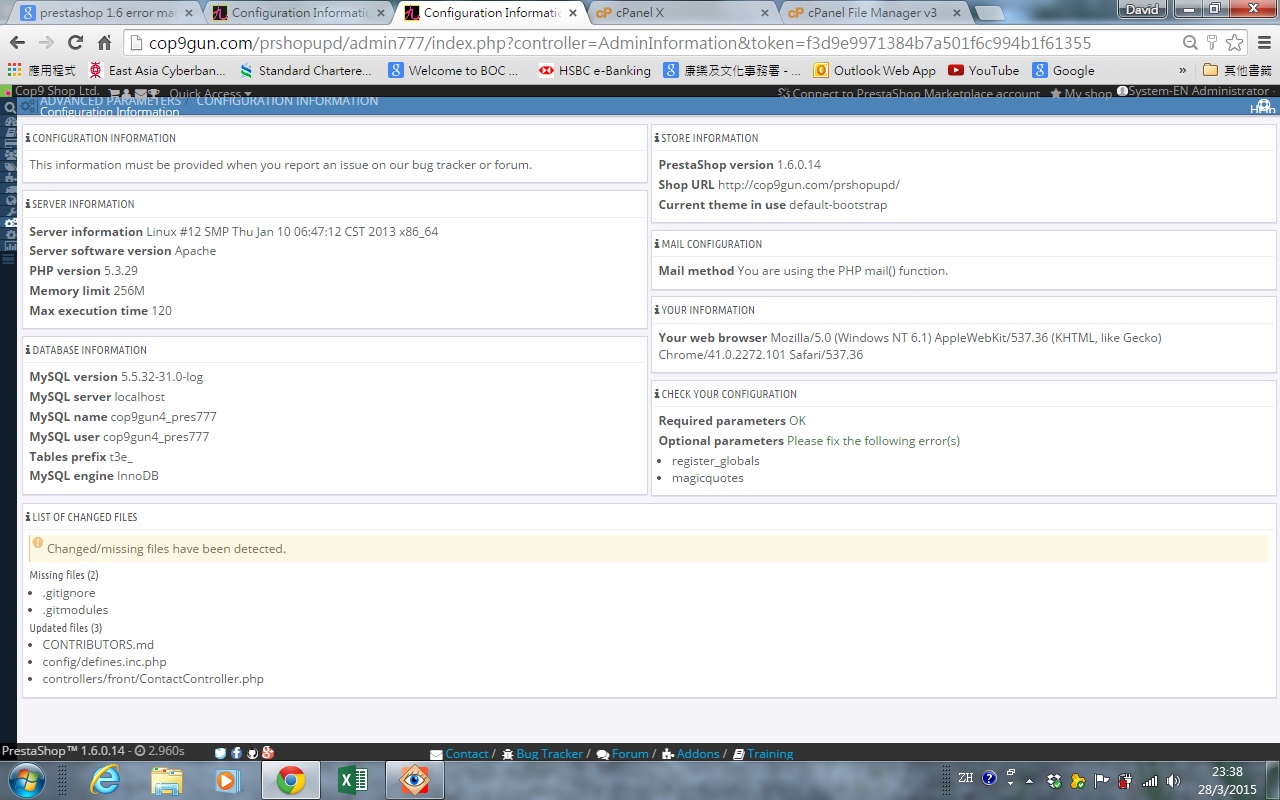Open the Addons footer link
This screenshot has height=800, width=1280.
click(x=690, y=754)
